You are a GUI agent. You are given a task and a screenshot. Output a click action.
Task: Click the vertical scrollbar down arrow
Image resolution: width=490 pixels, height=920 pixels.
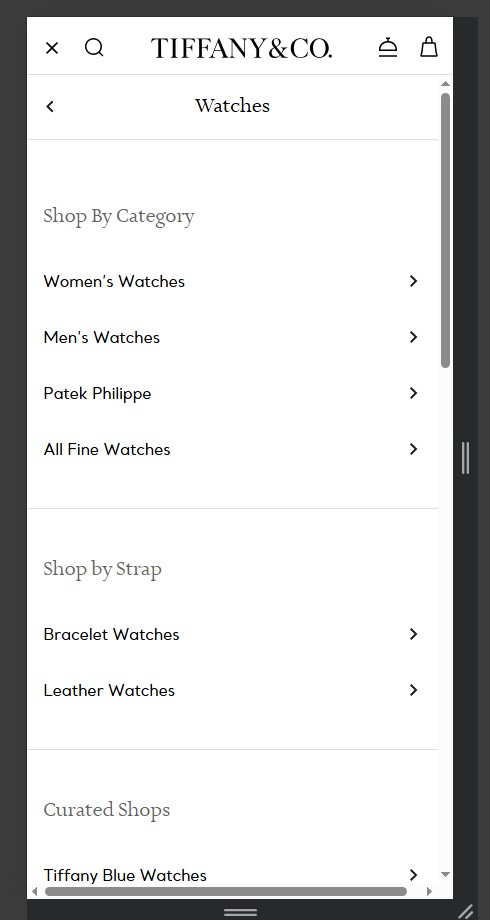pos(445,874)
